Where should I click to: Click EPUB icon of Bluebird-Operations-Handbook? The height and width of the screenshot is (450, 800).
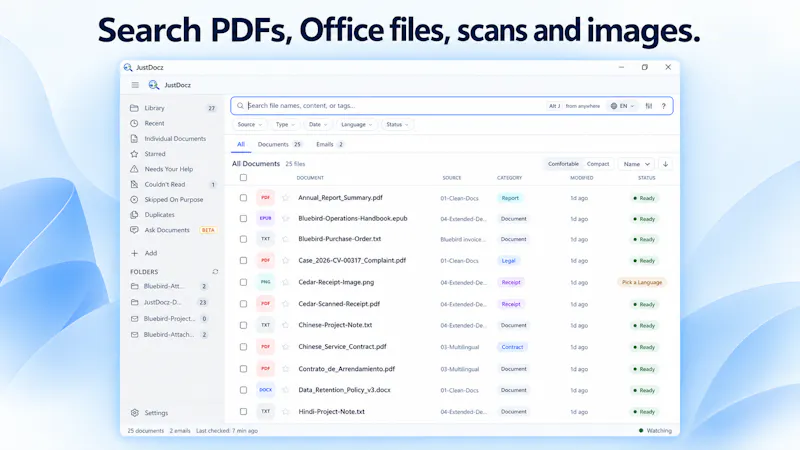click(265, 218)
